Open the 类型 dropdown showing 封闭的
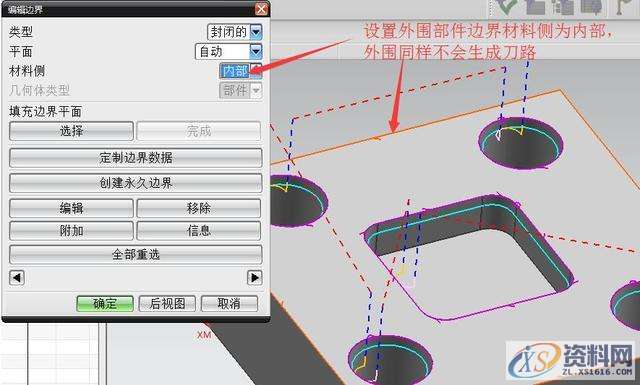The image size is (640, 385). pyautogui.click(x=235, y=32)
